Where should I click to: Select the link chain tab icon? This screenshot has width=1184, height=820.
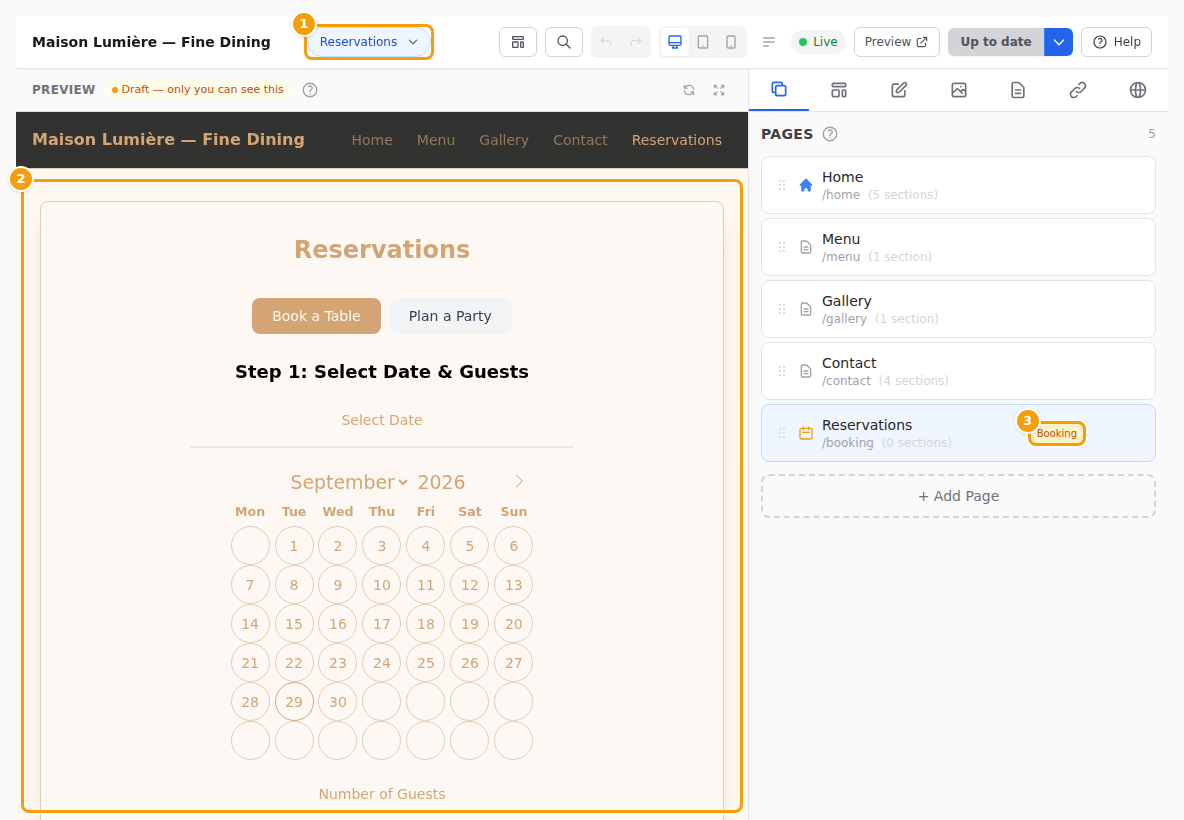(x=1078, y=91)
